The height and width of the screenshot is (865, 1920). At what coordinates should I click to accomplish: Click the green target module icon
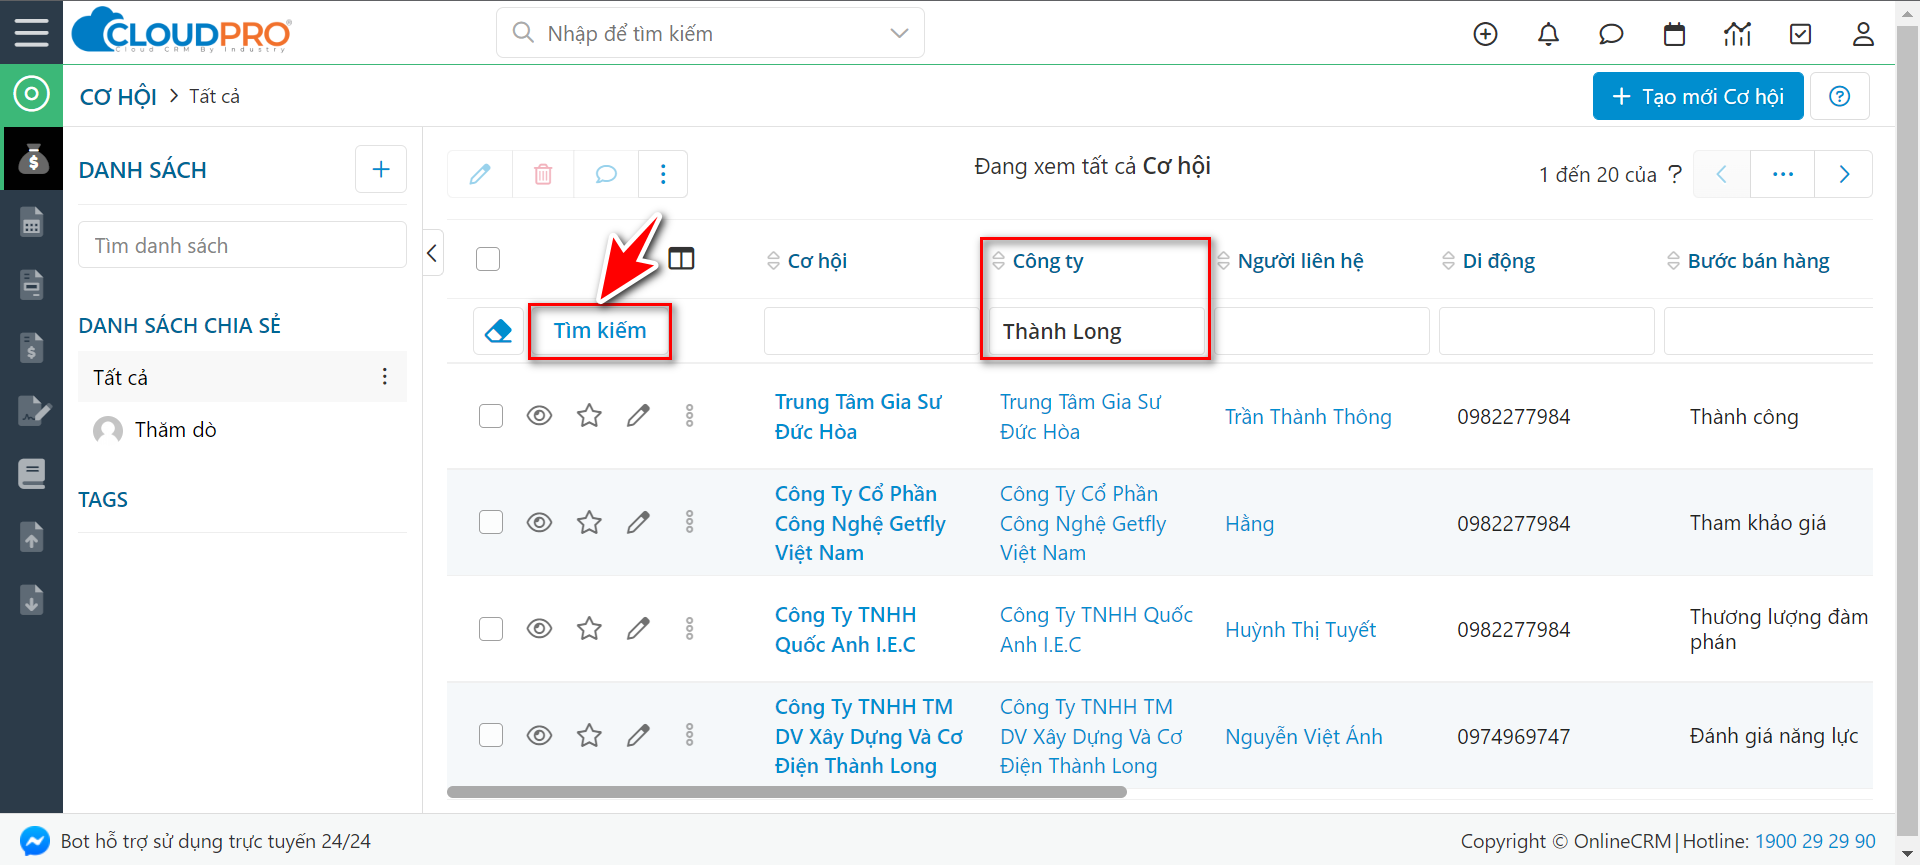coord(31,95)
